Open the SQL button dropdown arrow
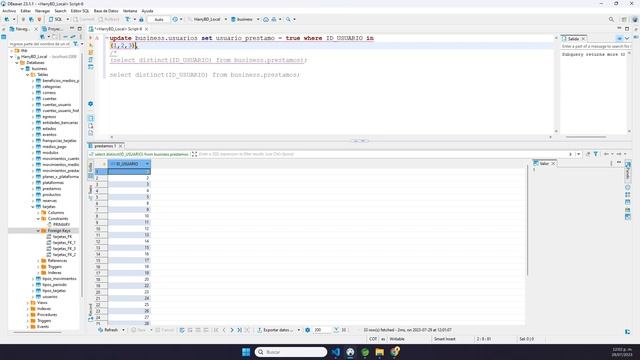The image size is (640, 360). 68,19
